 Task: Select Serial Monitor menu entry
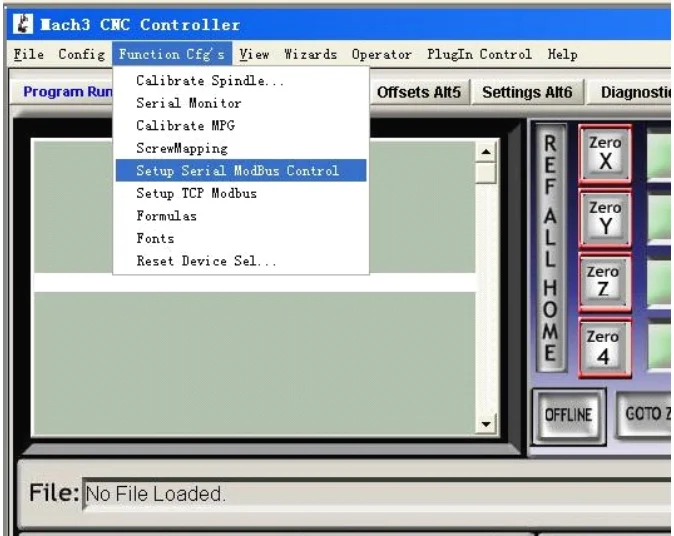tap(241, 103)
